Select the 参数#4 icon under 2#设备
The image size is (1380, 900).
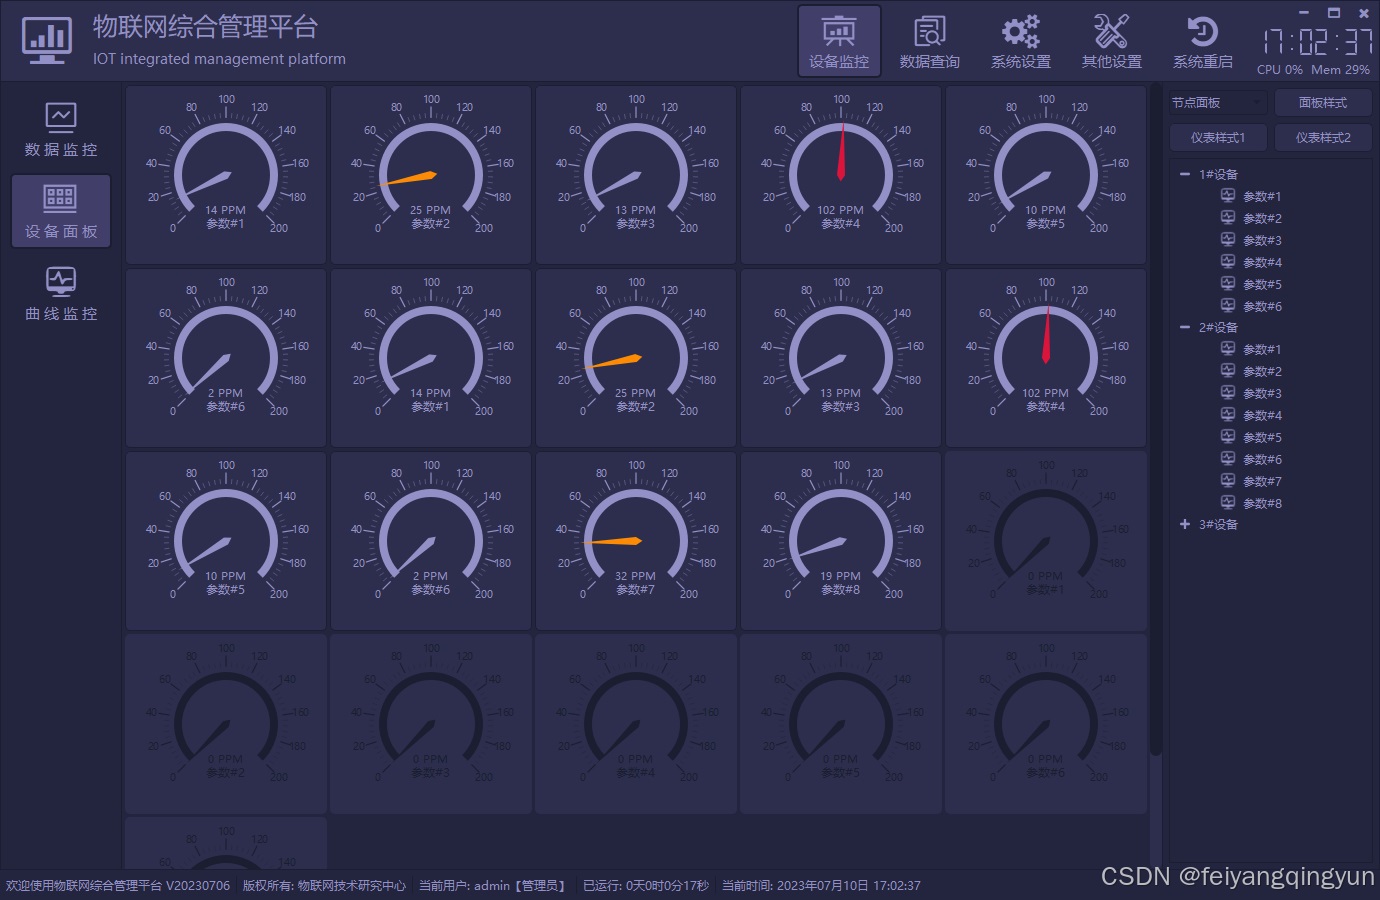pyautogui.click(x=1228, y=415)
